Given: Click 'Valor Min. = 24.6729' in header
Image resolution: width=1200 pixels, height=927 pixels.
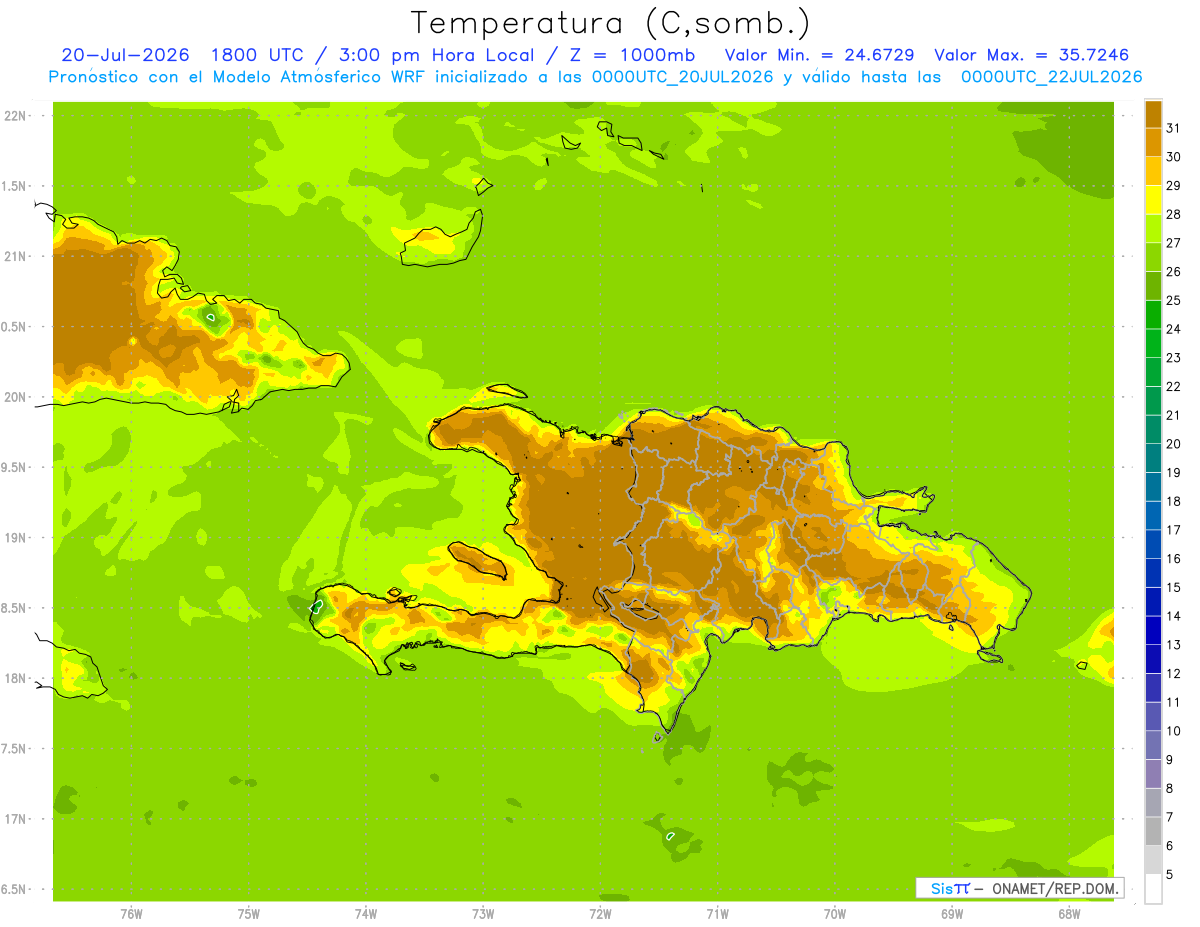Looking at the screenshot, I should click(819, 55).
